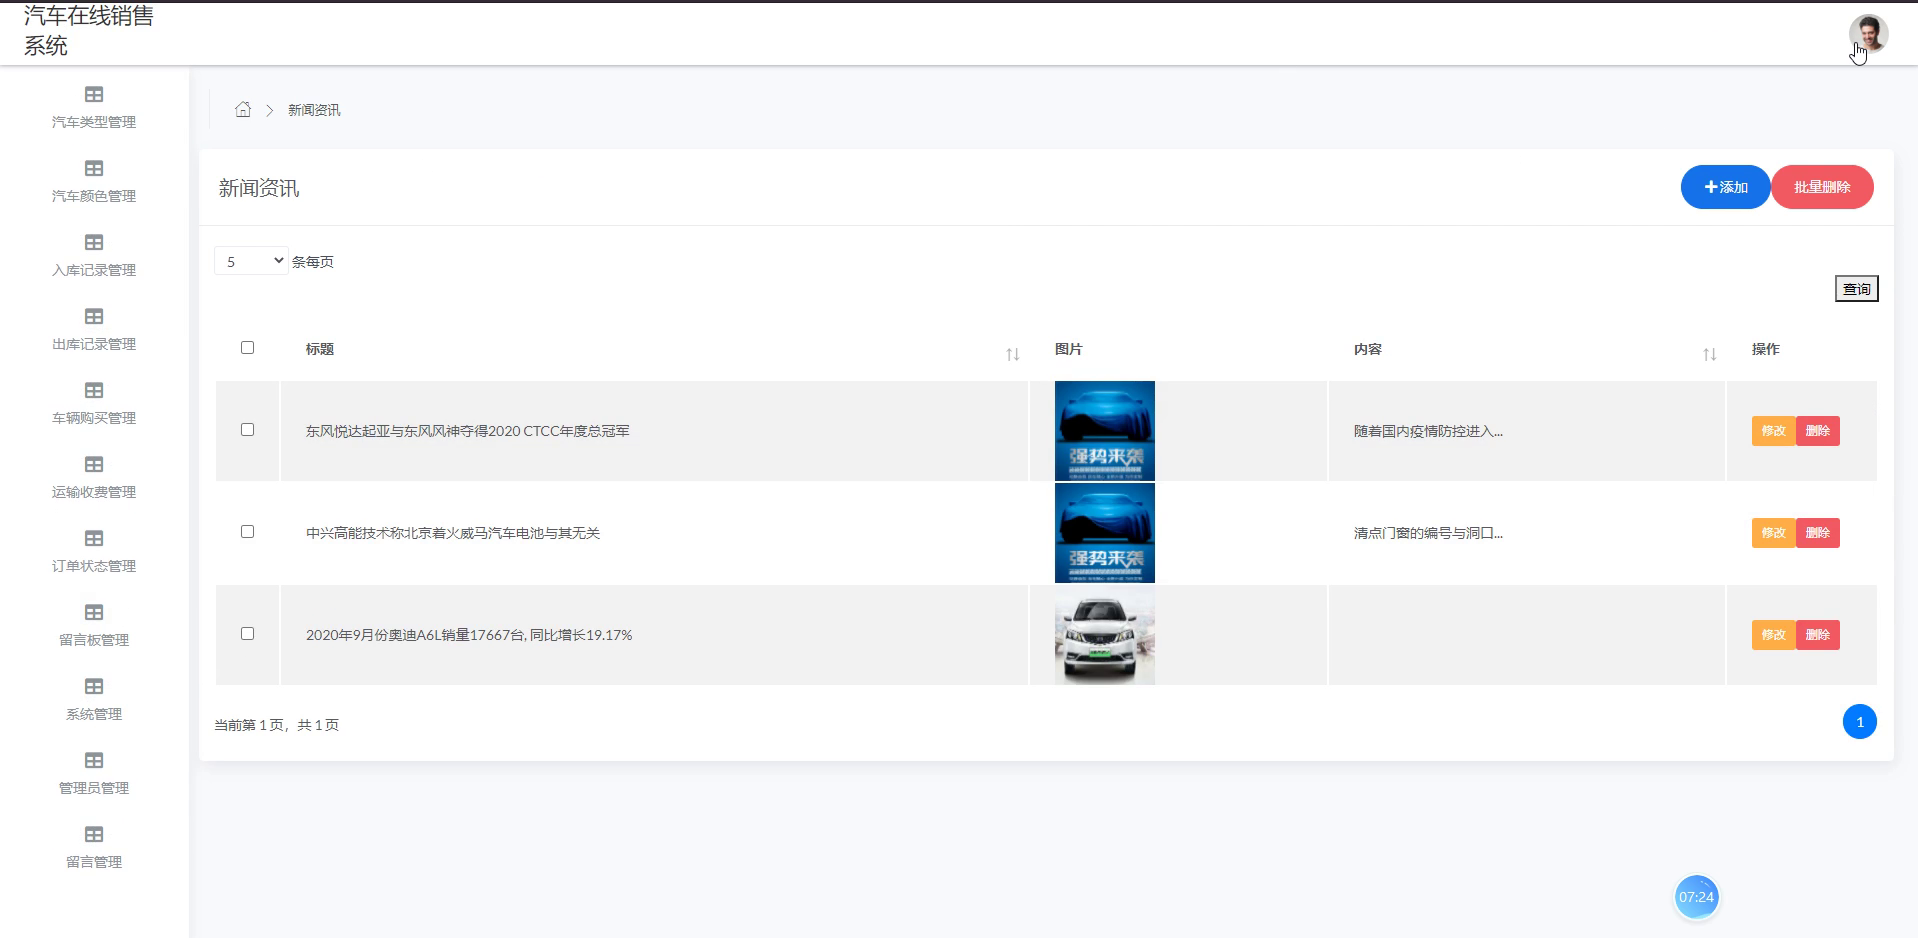
Task: Click the 查询 button
Action: point(1856,289)
